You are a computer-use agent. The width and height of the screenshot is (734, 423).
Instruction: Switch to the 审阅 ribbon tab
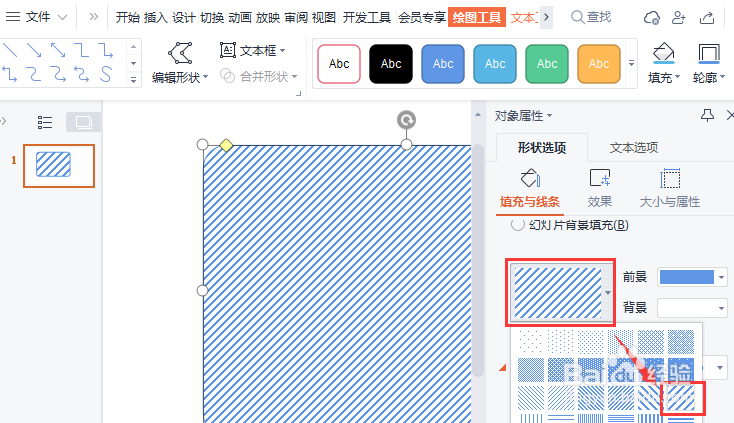296,18
